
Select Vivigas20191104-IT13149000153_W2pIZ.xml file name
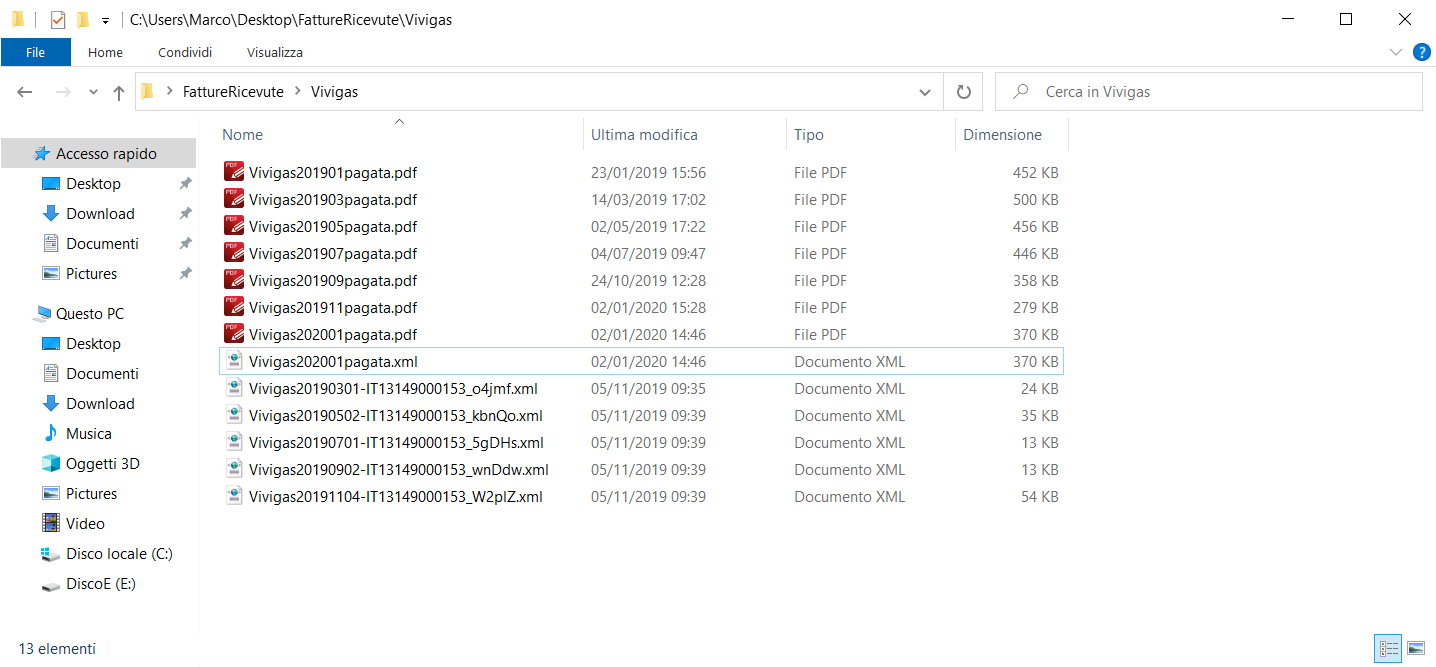coord(396,496)
